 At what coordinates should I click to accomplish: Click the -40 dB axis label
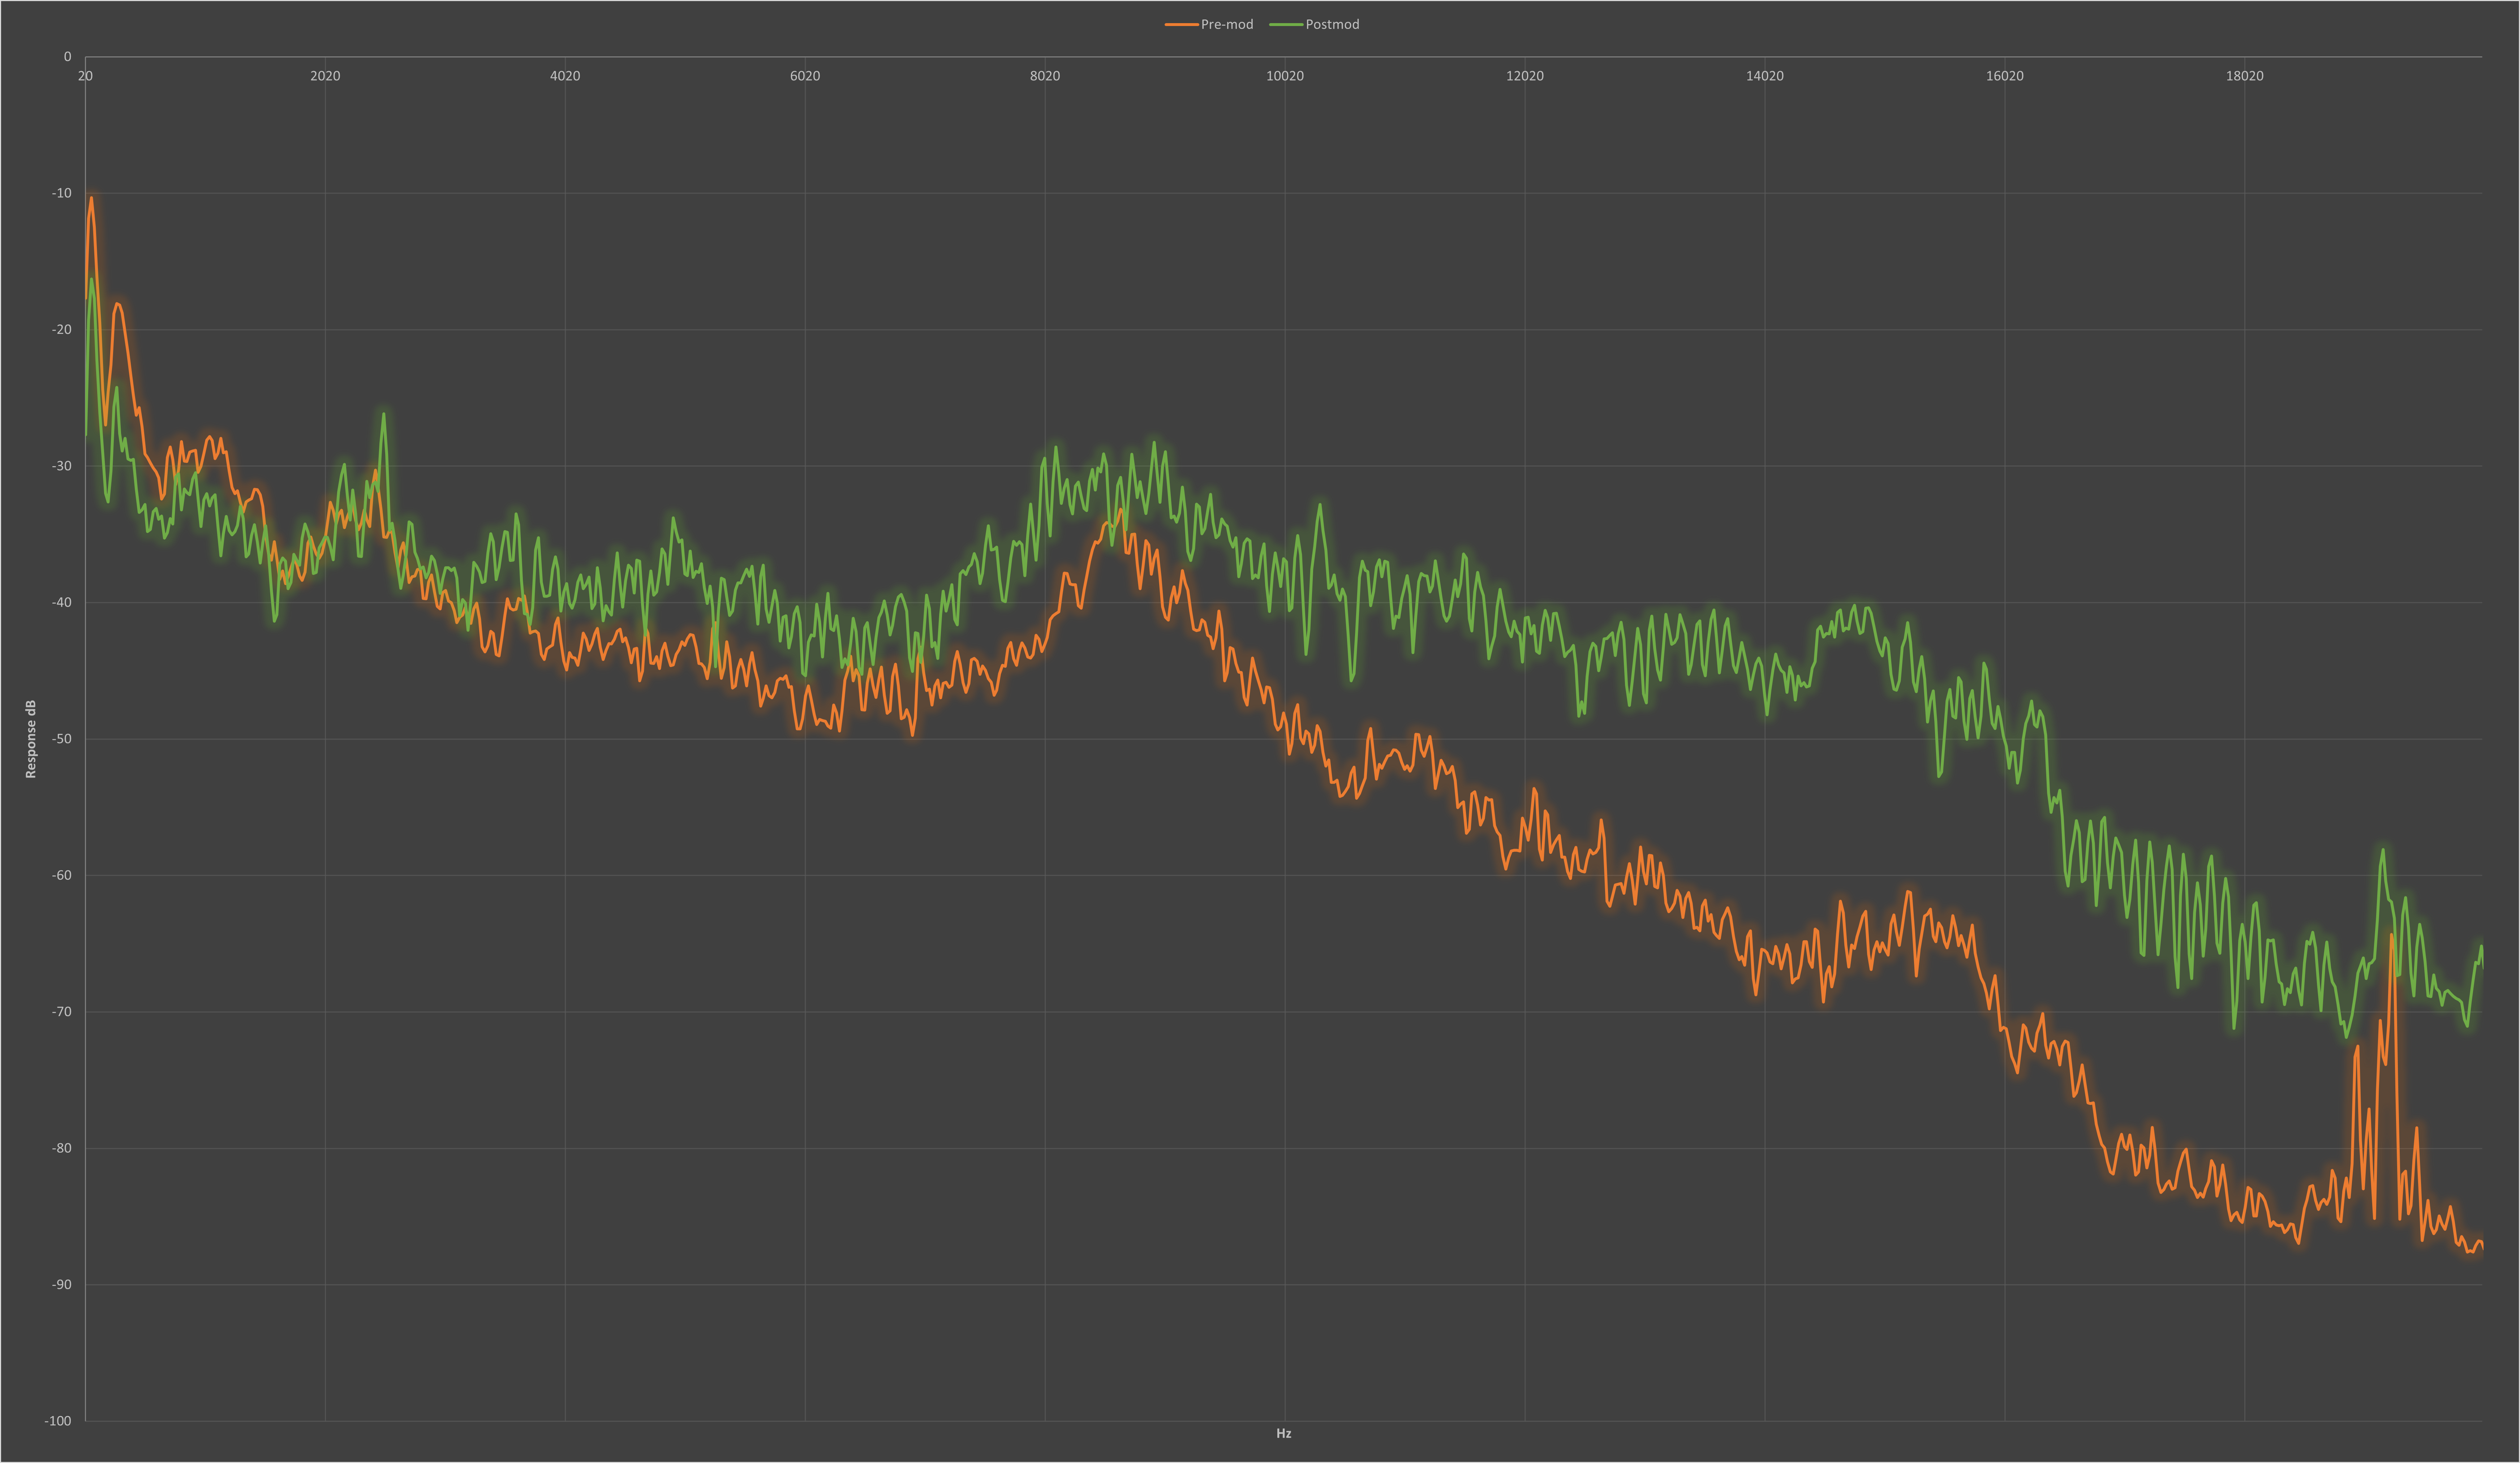pyautogui.click(x=62, y=602)
